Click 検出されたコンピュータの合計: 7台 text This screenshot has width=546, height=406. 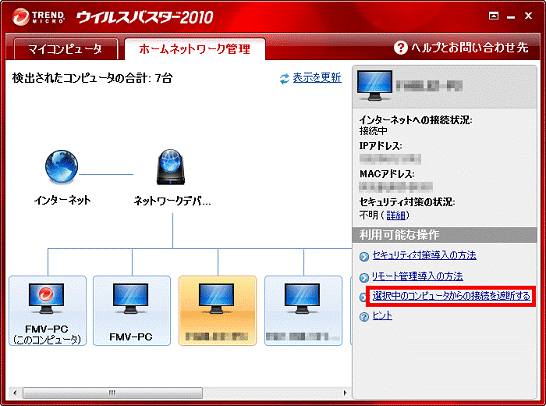[x=92, y=78]
